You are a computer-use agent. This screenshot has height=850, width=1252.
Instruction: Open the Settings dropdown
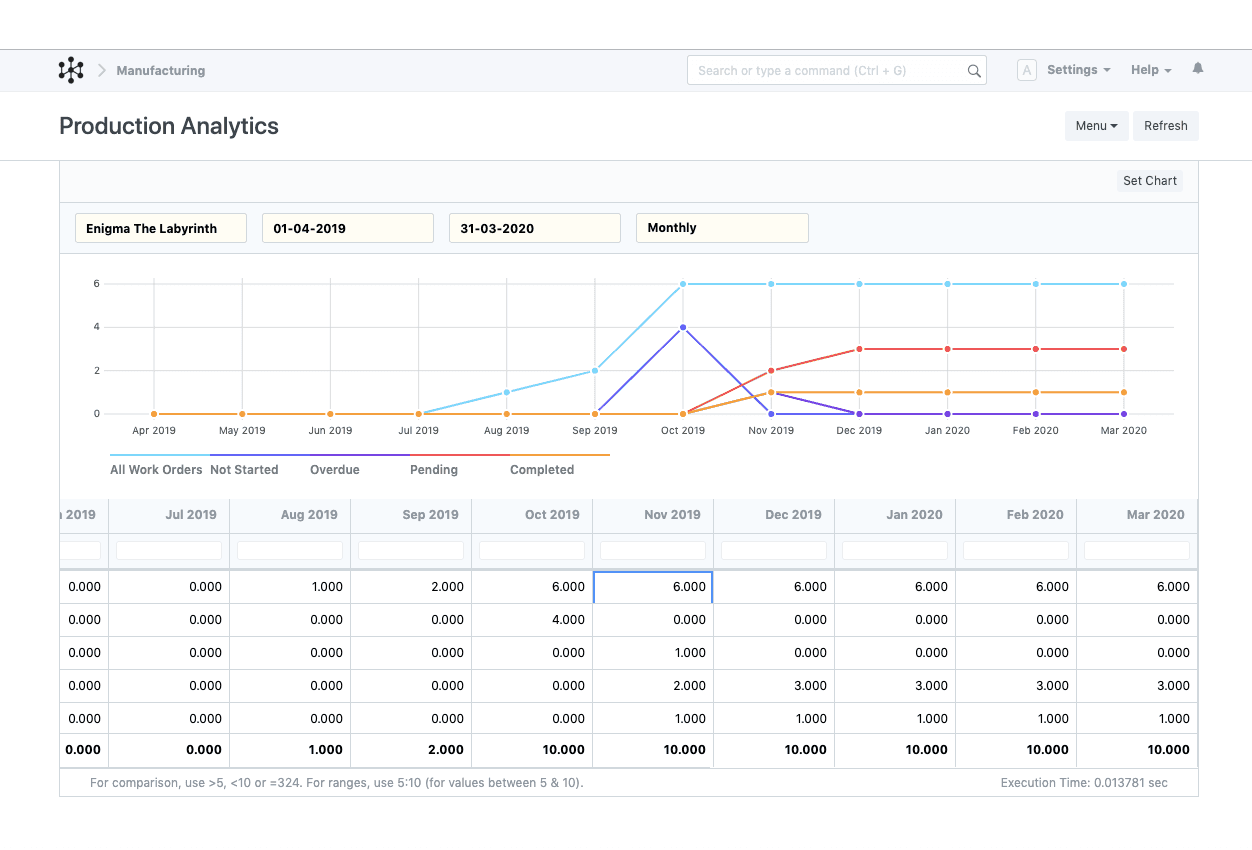coord(1079,70)
